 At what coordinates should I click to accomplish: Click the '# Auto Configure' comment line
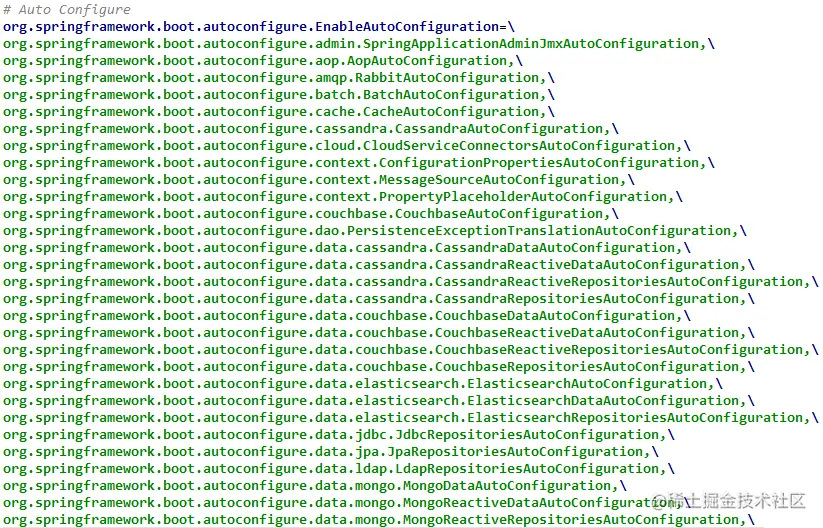[x=67, y=9]
